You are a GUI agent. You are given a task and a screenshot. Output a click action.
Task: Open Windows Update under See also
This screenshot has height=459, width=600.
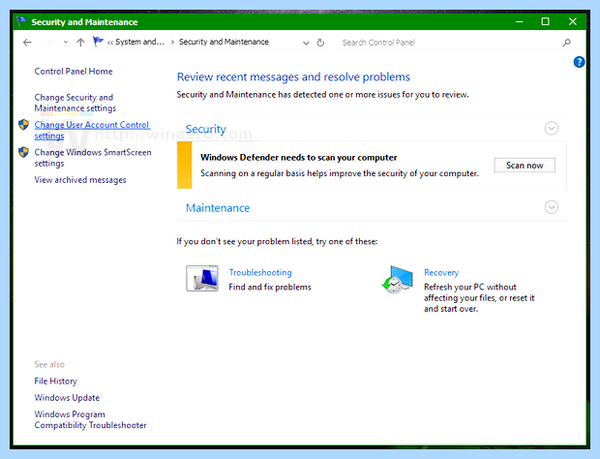[x=67, y=397]
